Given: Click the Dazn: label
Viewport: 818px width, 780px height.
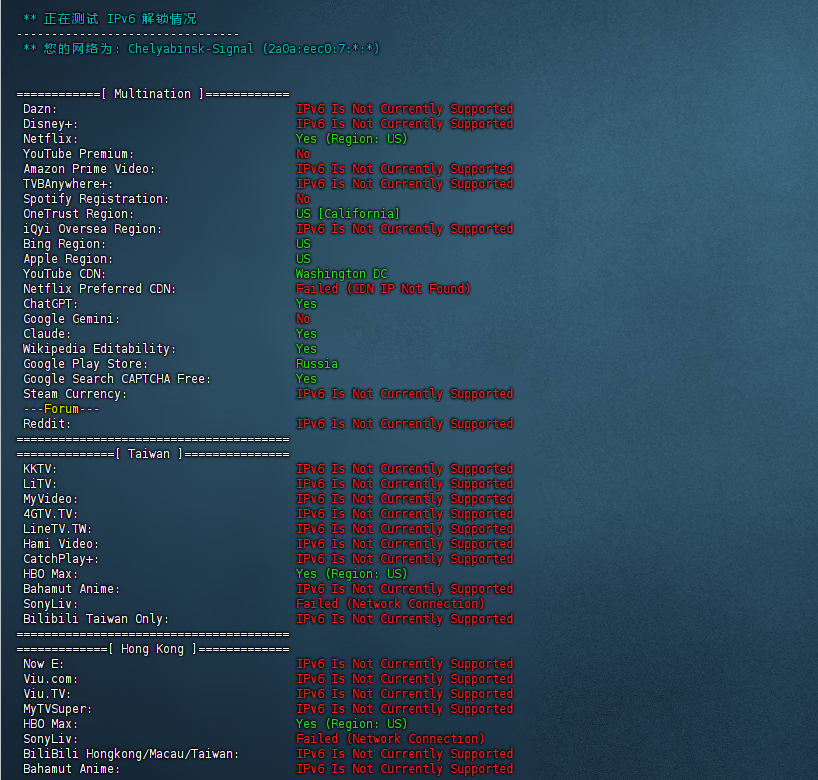Looking at the screenshot, I should click(40, 109).
